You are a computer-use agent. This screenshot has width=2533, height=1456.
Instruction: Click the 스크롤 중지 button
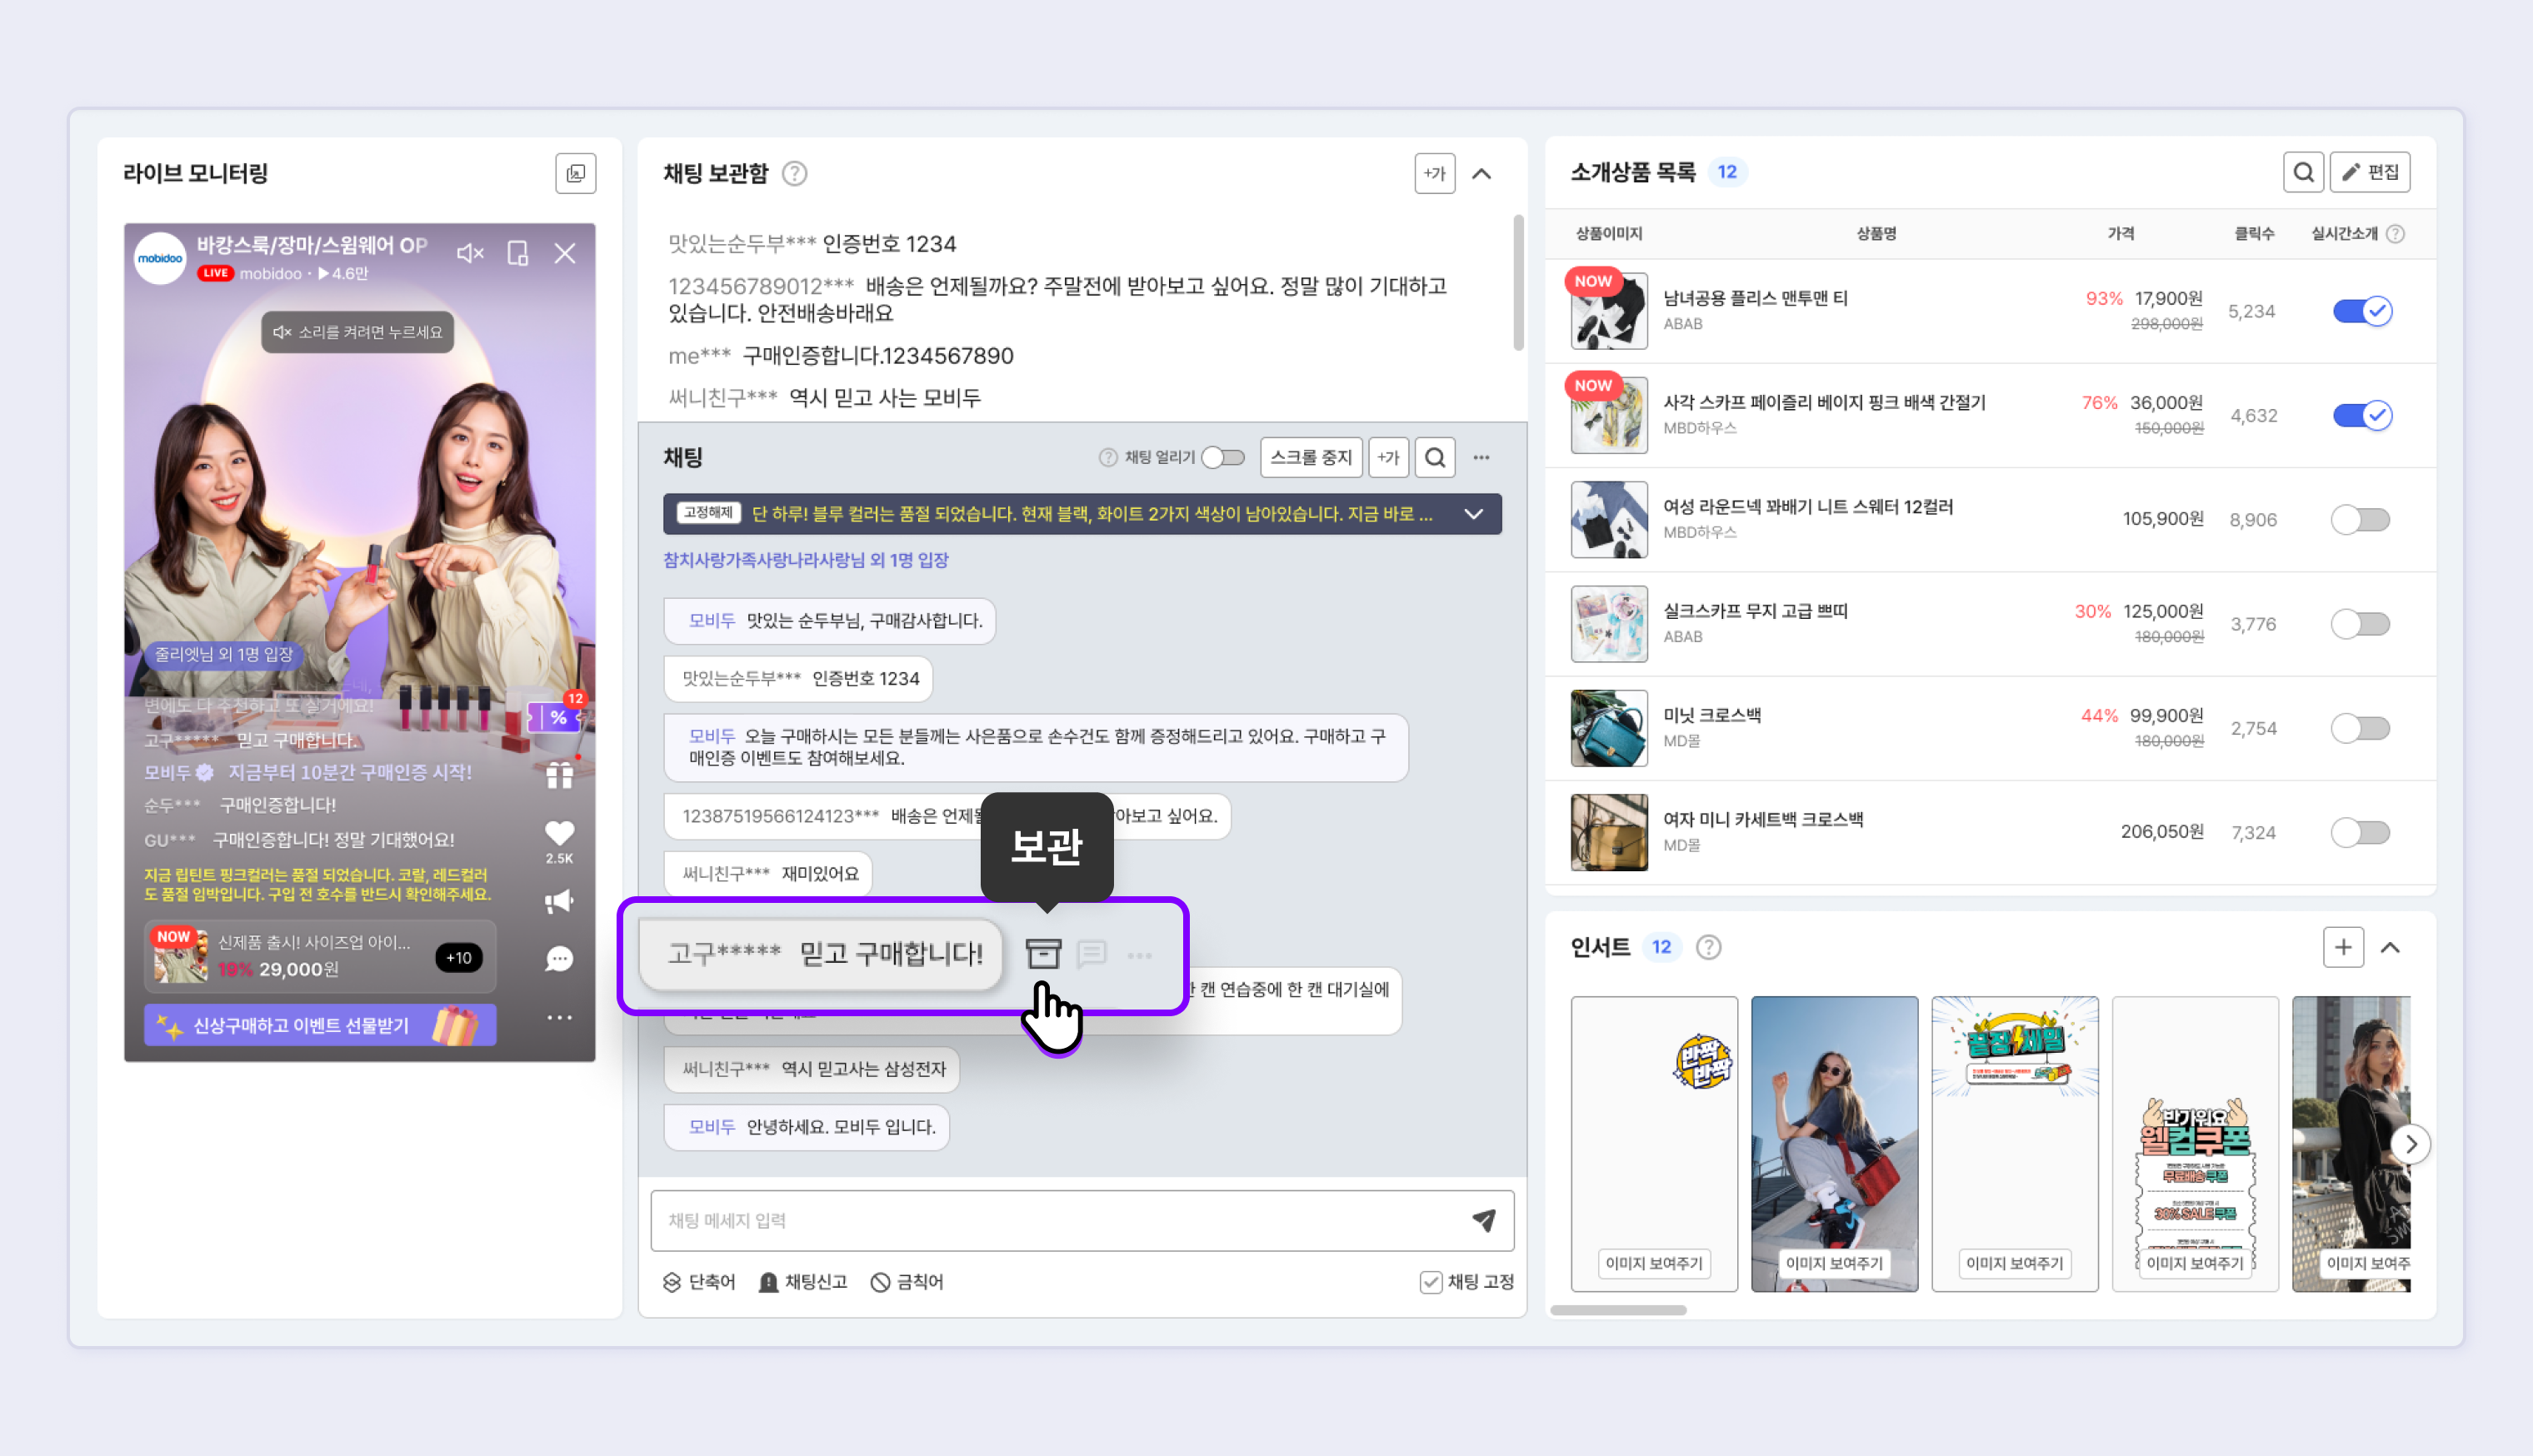1310,458
